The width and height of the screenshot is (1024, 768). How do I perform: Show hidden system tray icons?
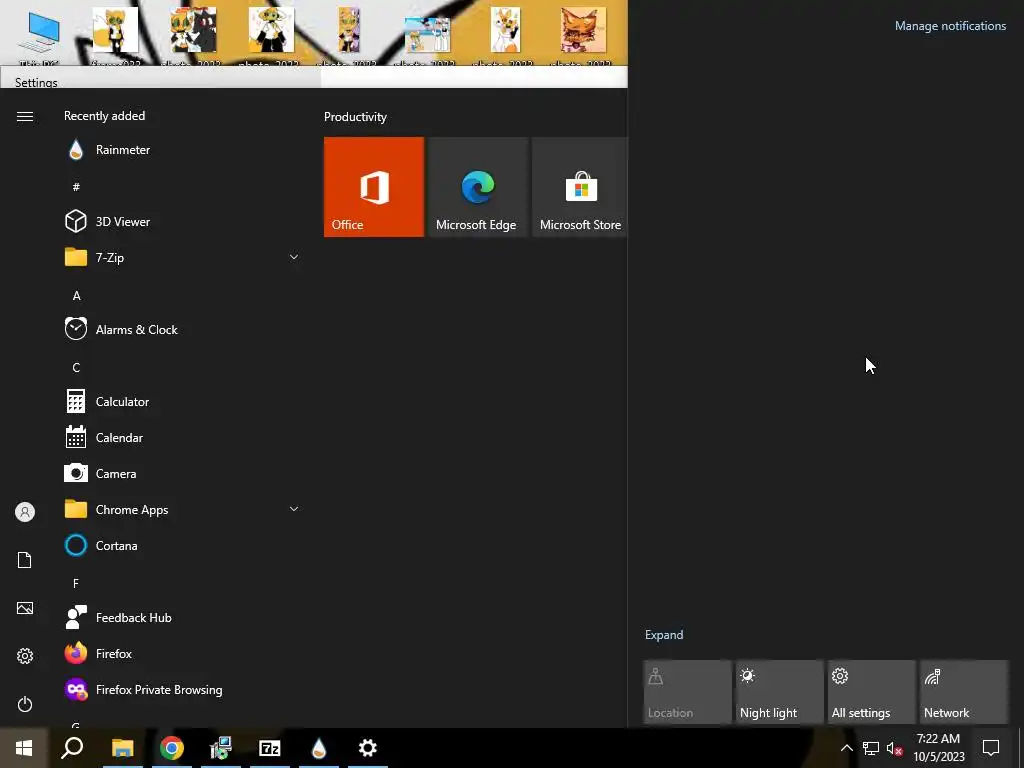click(846, 748)
